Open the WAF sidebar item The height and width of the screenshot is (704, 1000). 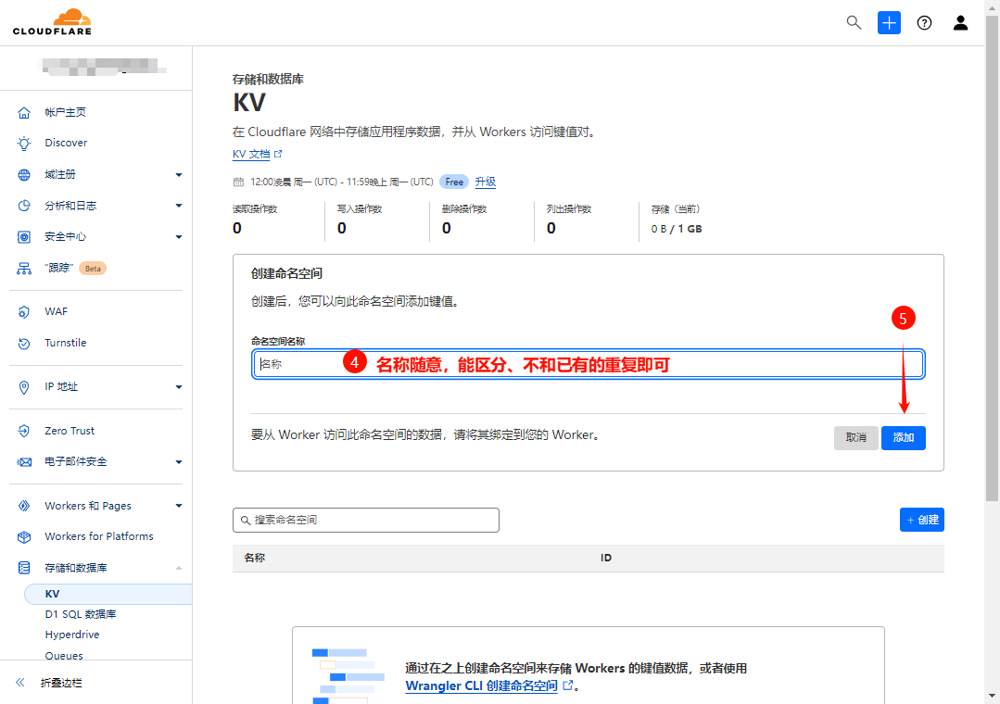pos(55,311)
